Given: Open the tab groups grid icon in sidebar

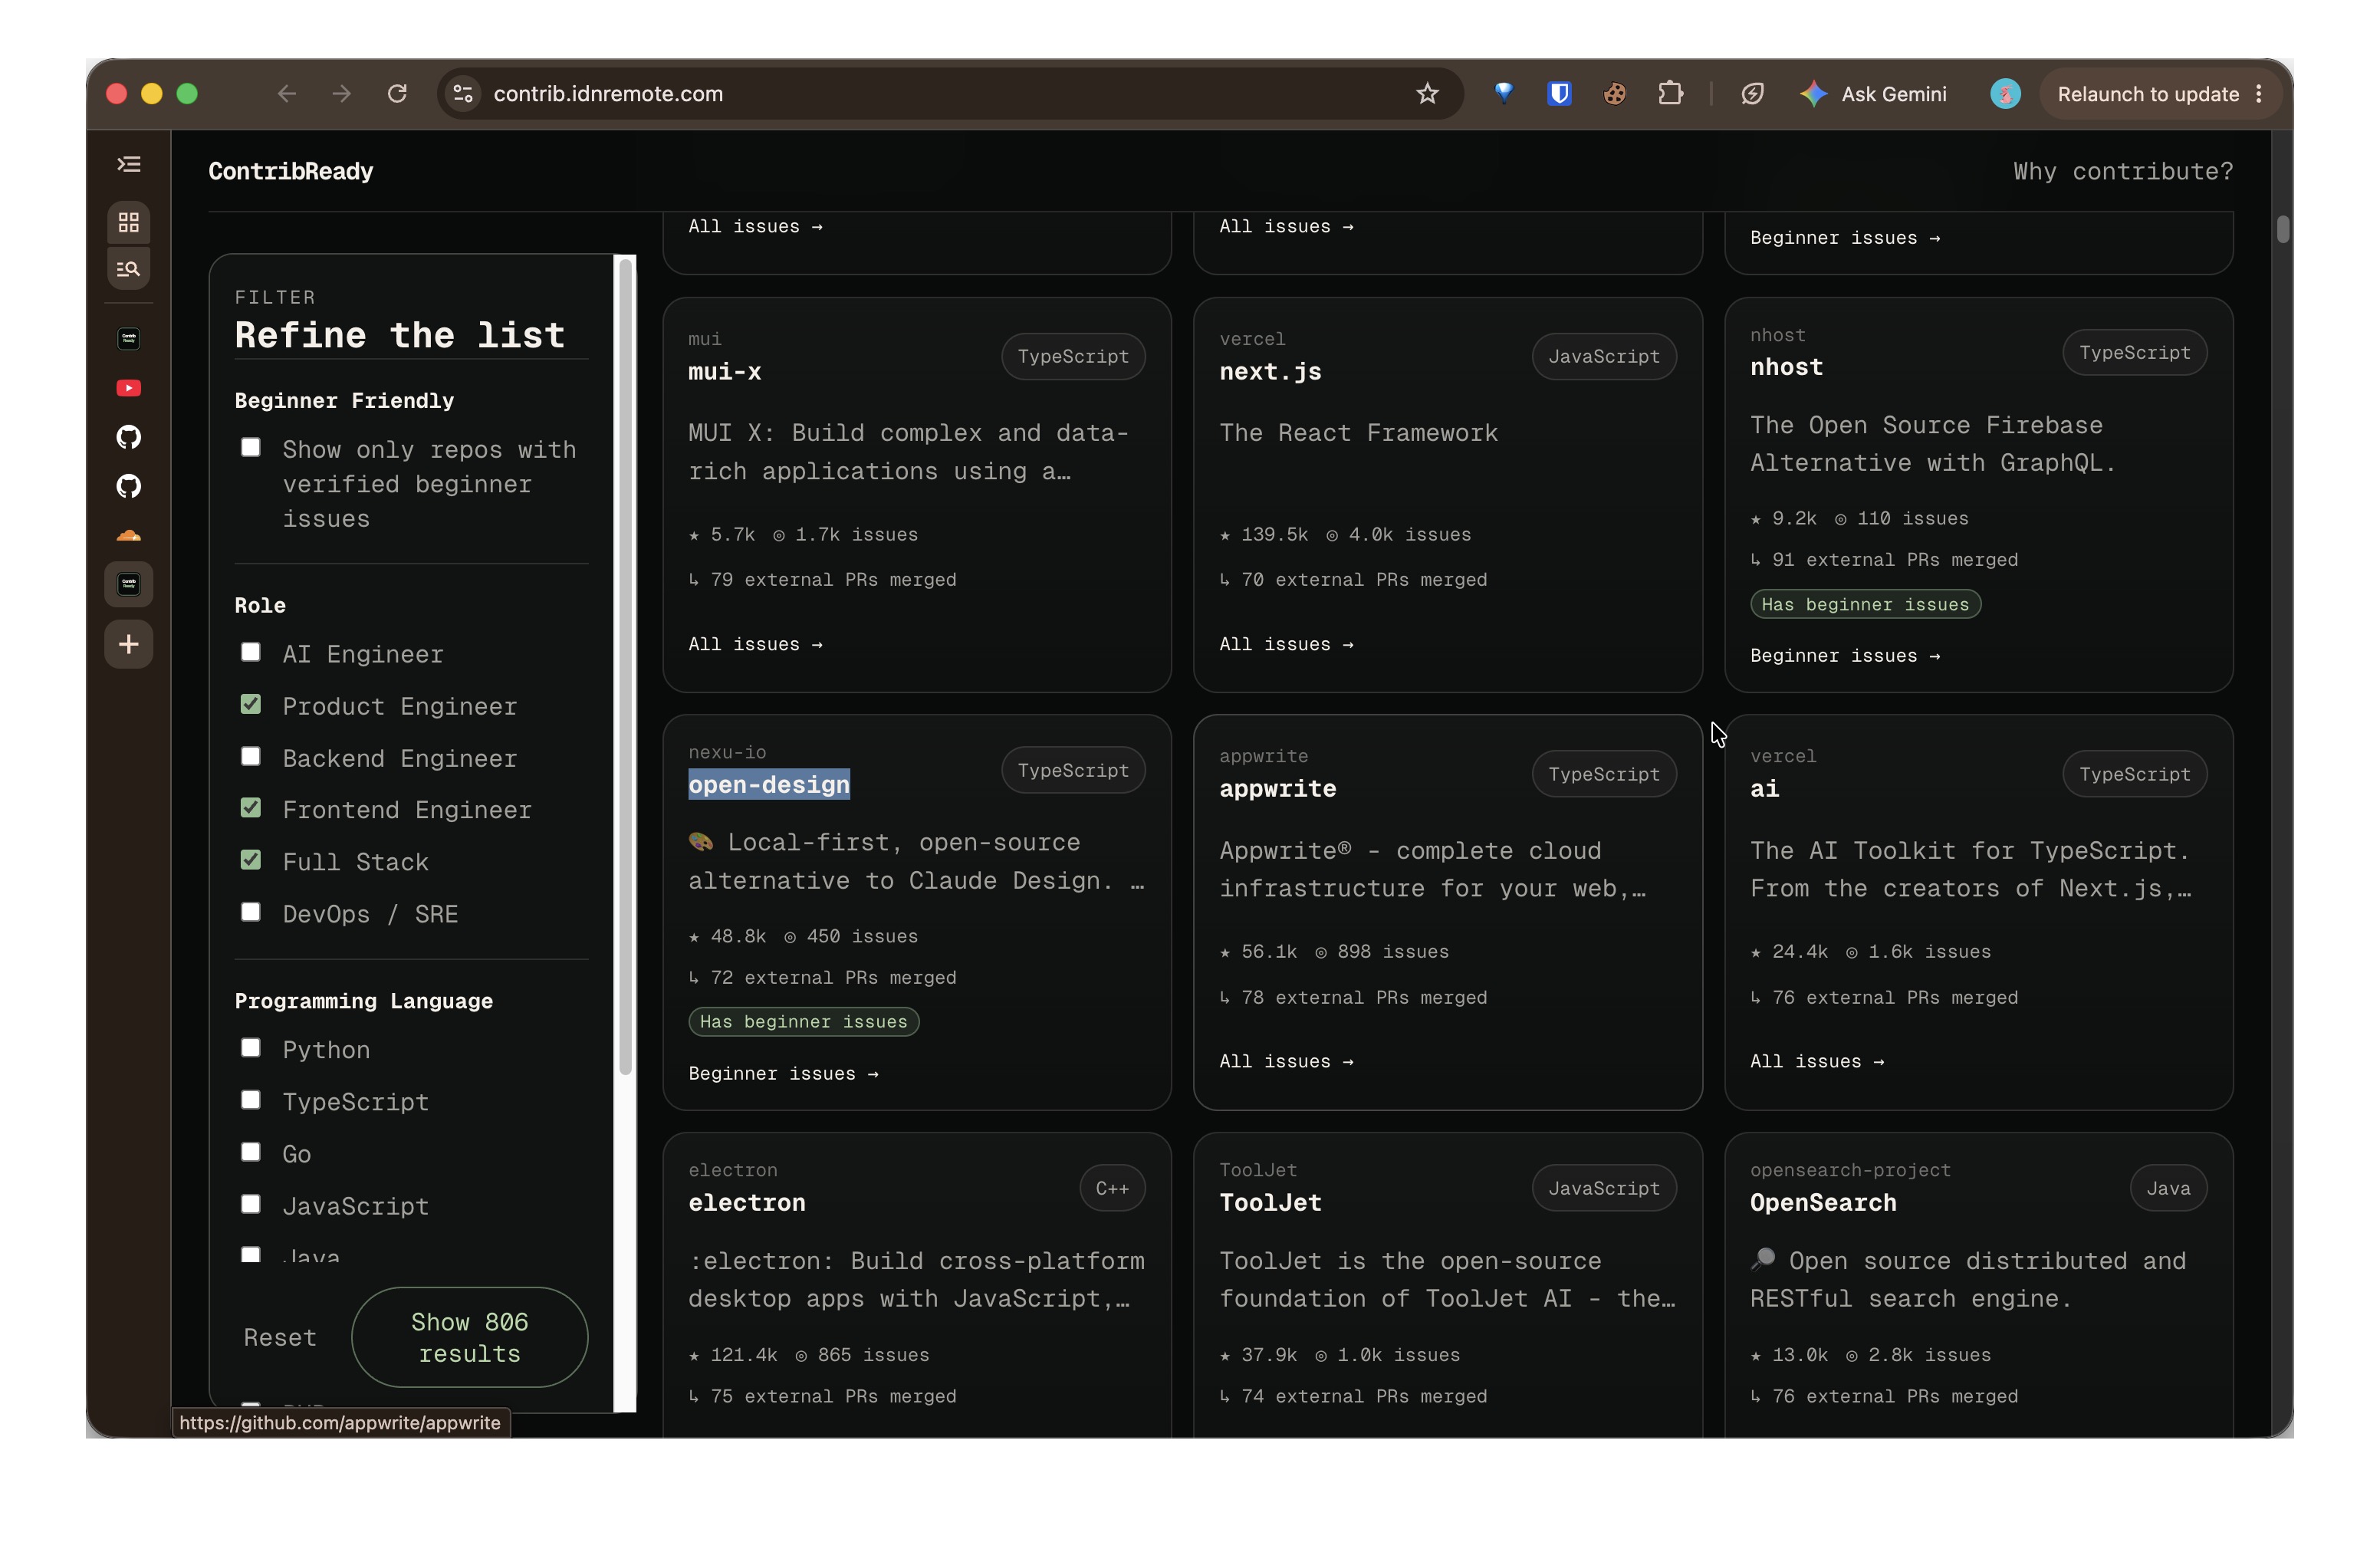Looking at the screenshot, I should coord(129,222).
